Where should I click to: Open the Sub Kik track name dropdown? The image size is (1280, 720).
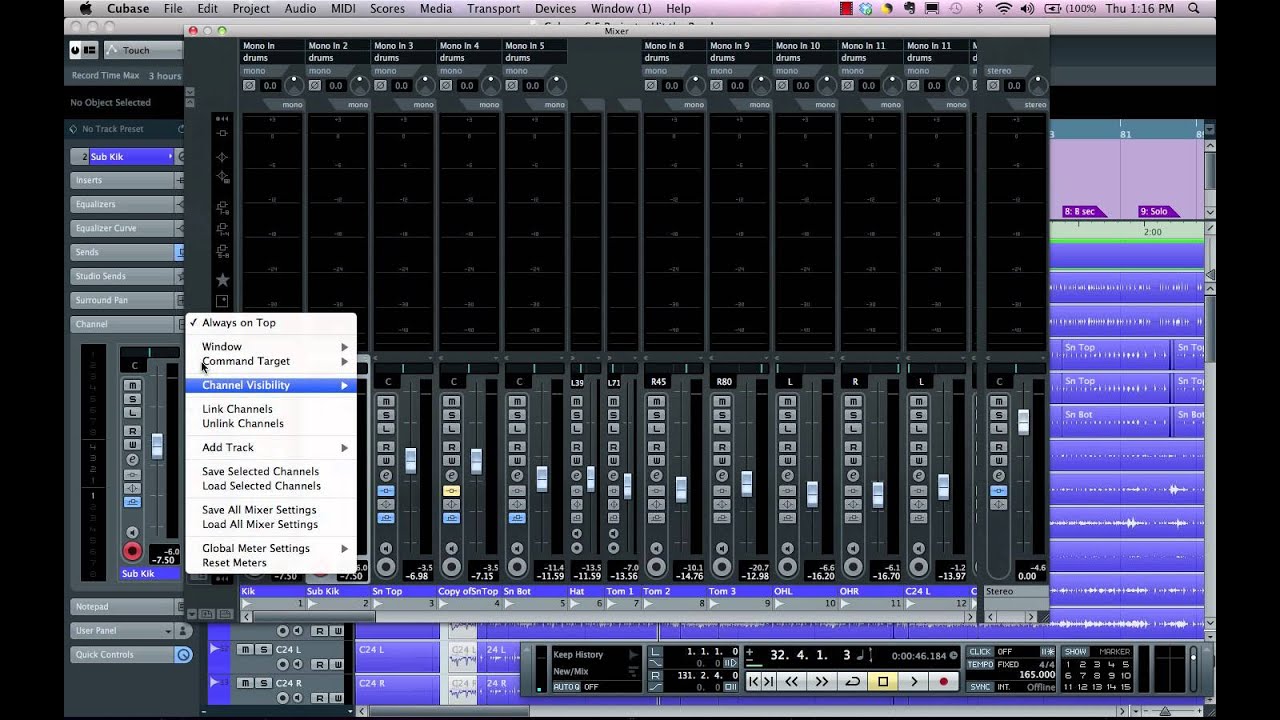(171, 157)
